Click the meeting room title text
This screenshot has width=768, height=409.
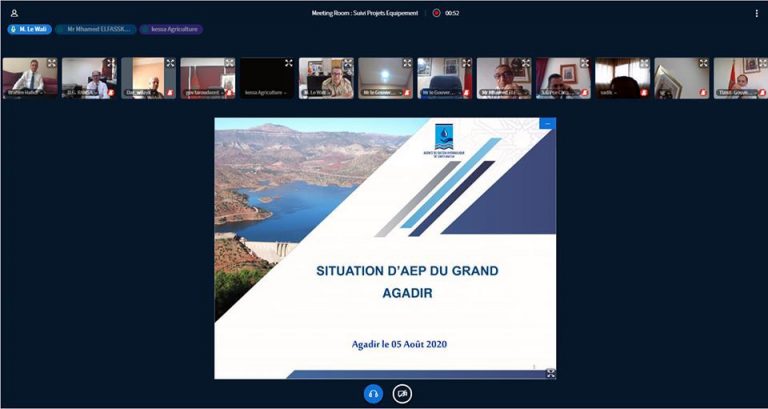click(367, 13)
